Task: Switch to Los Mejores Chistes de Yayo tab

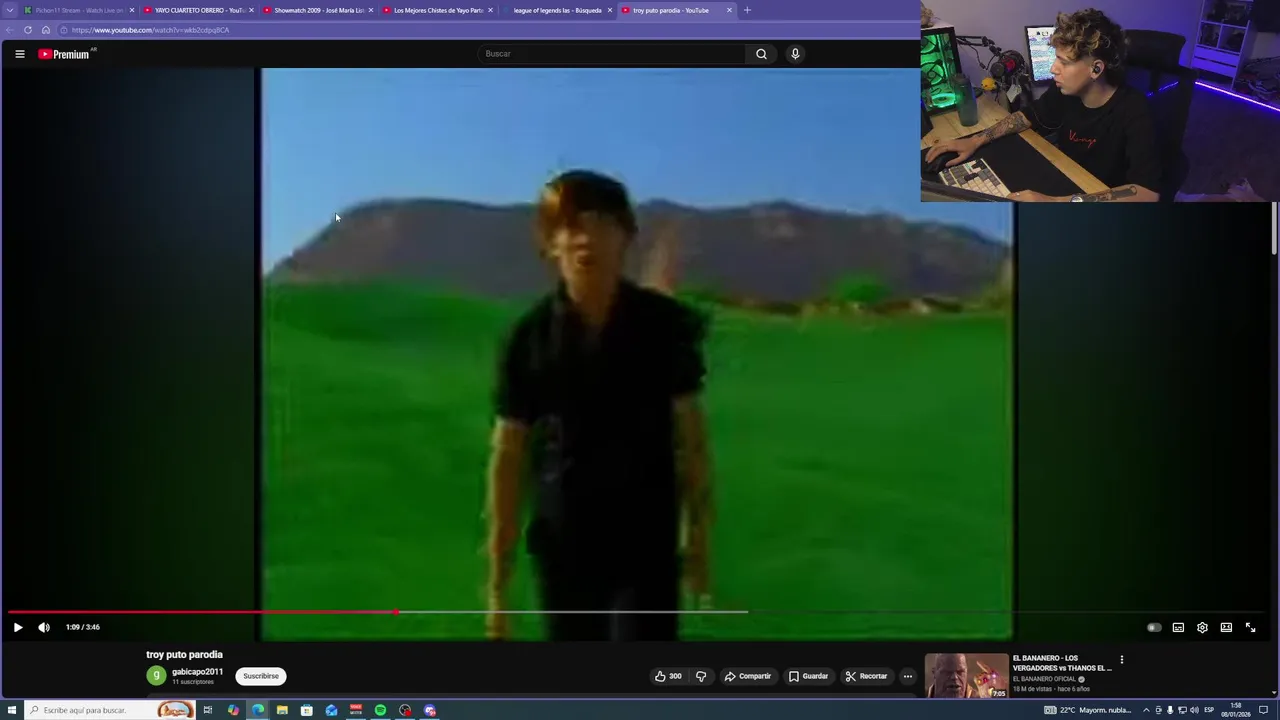Action: (x=437, y=10)
